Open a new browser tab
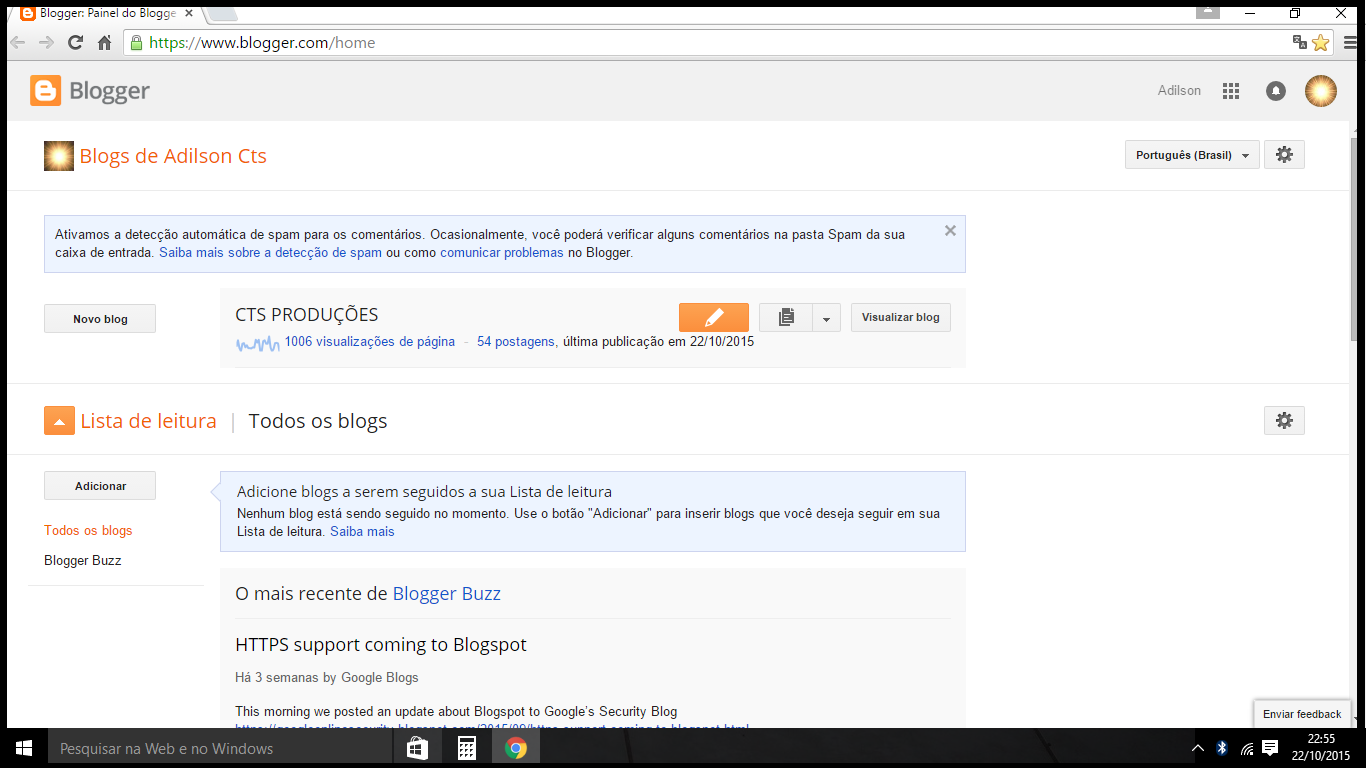The height and width of the screenshot is (768, 1366). click(222, 13)
